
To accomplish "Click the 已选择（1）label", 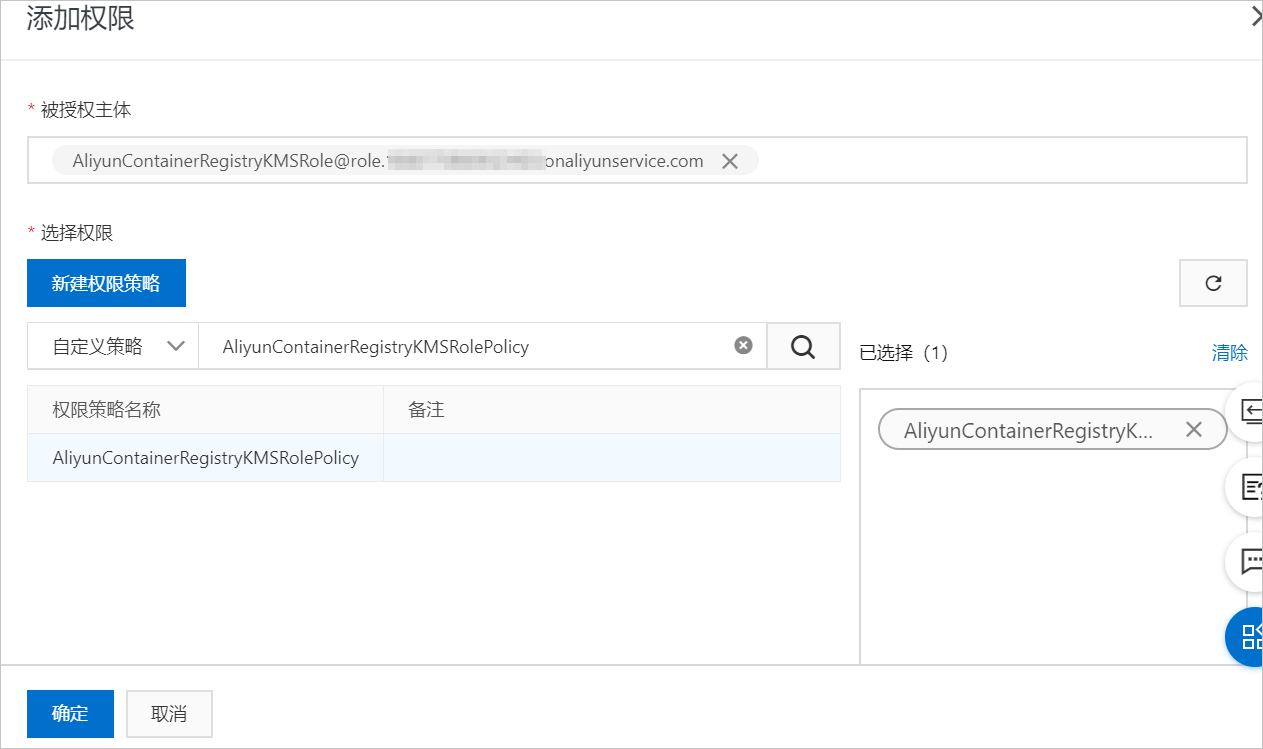I will coord(903,352).
